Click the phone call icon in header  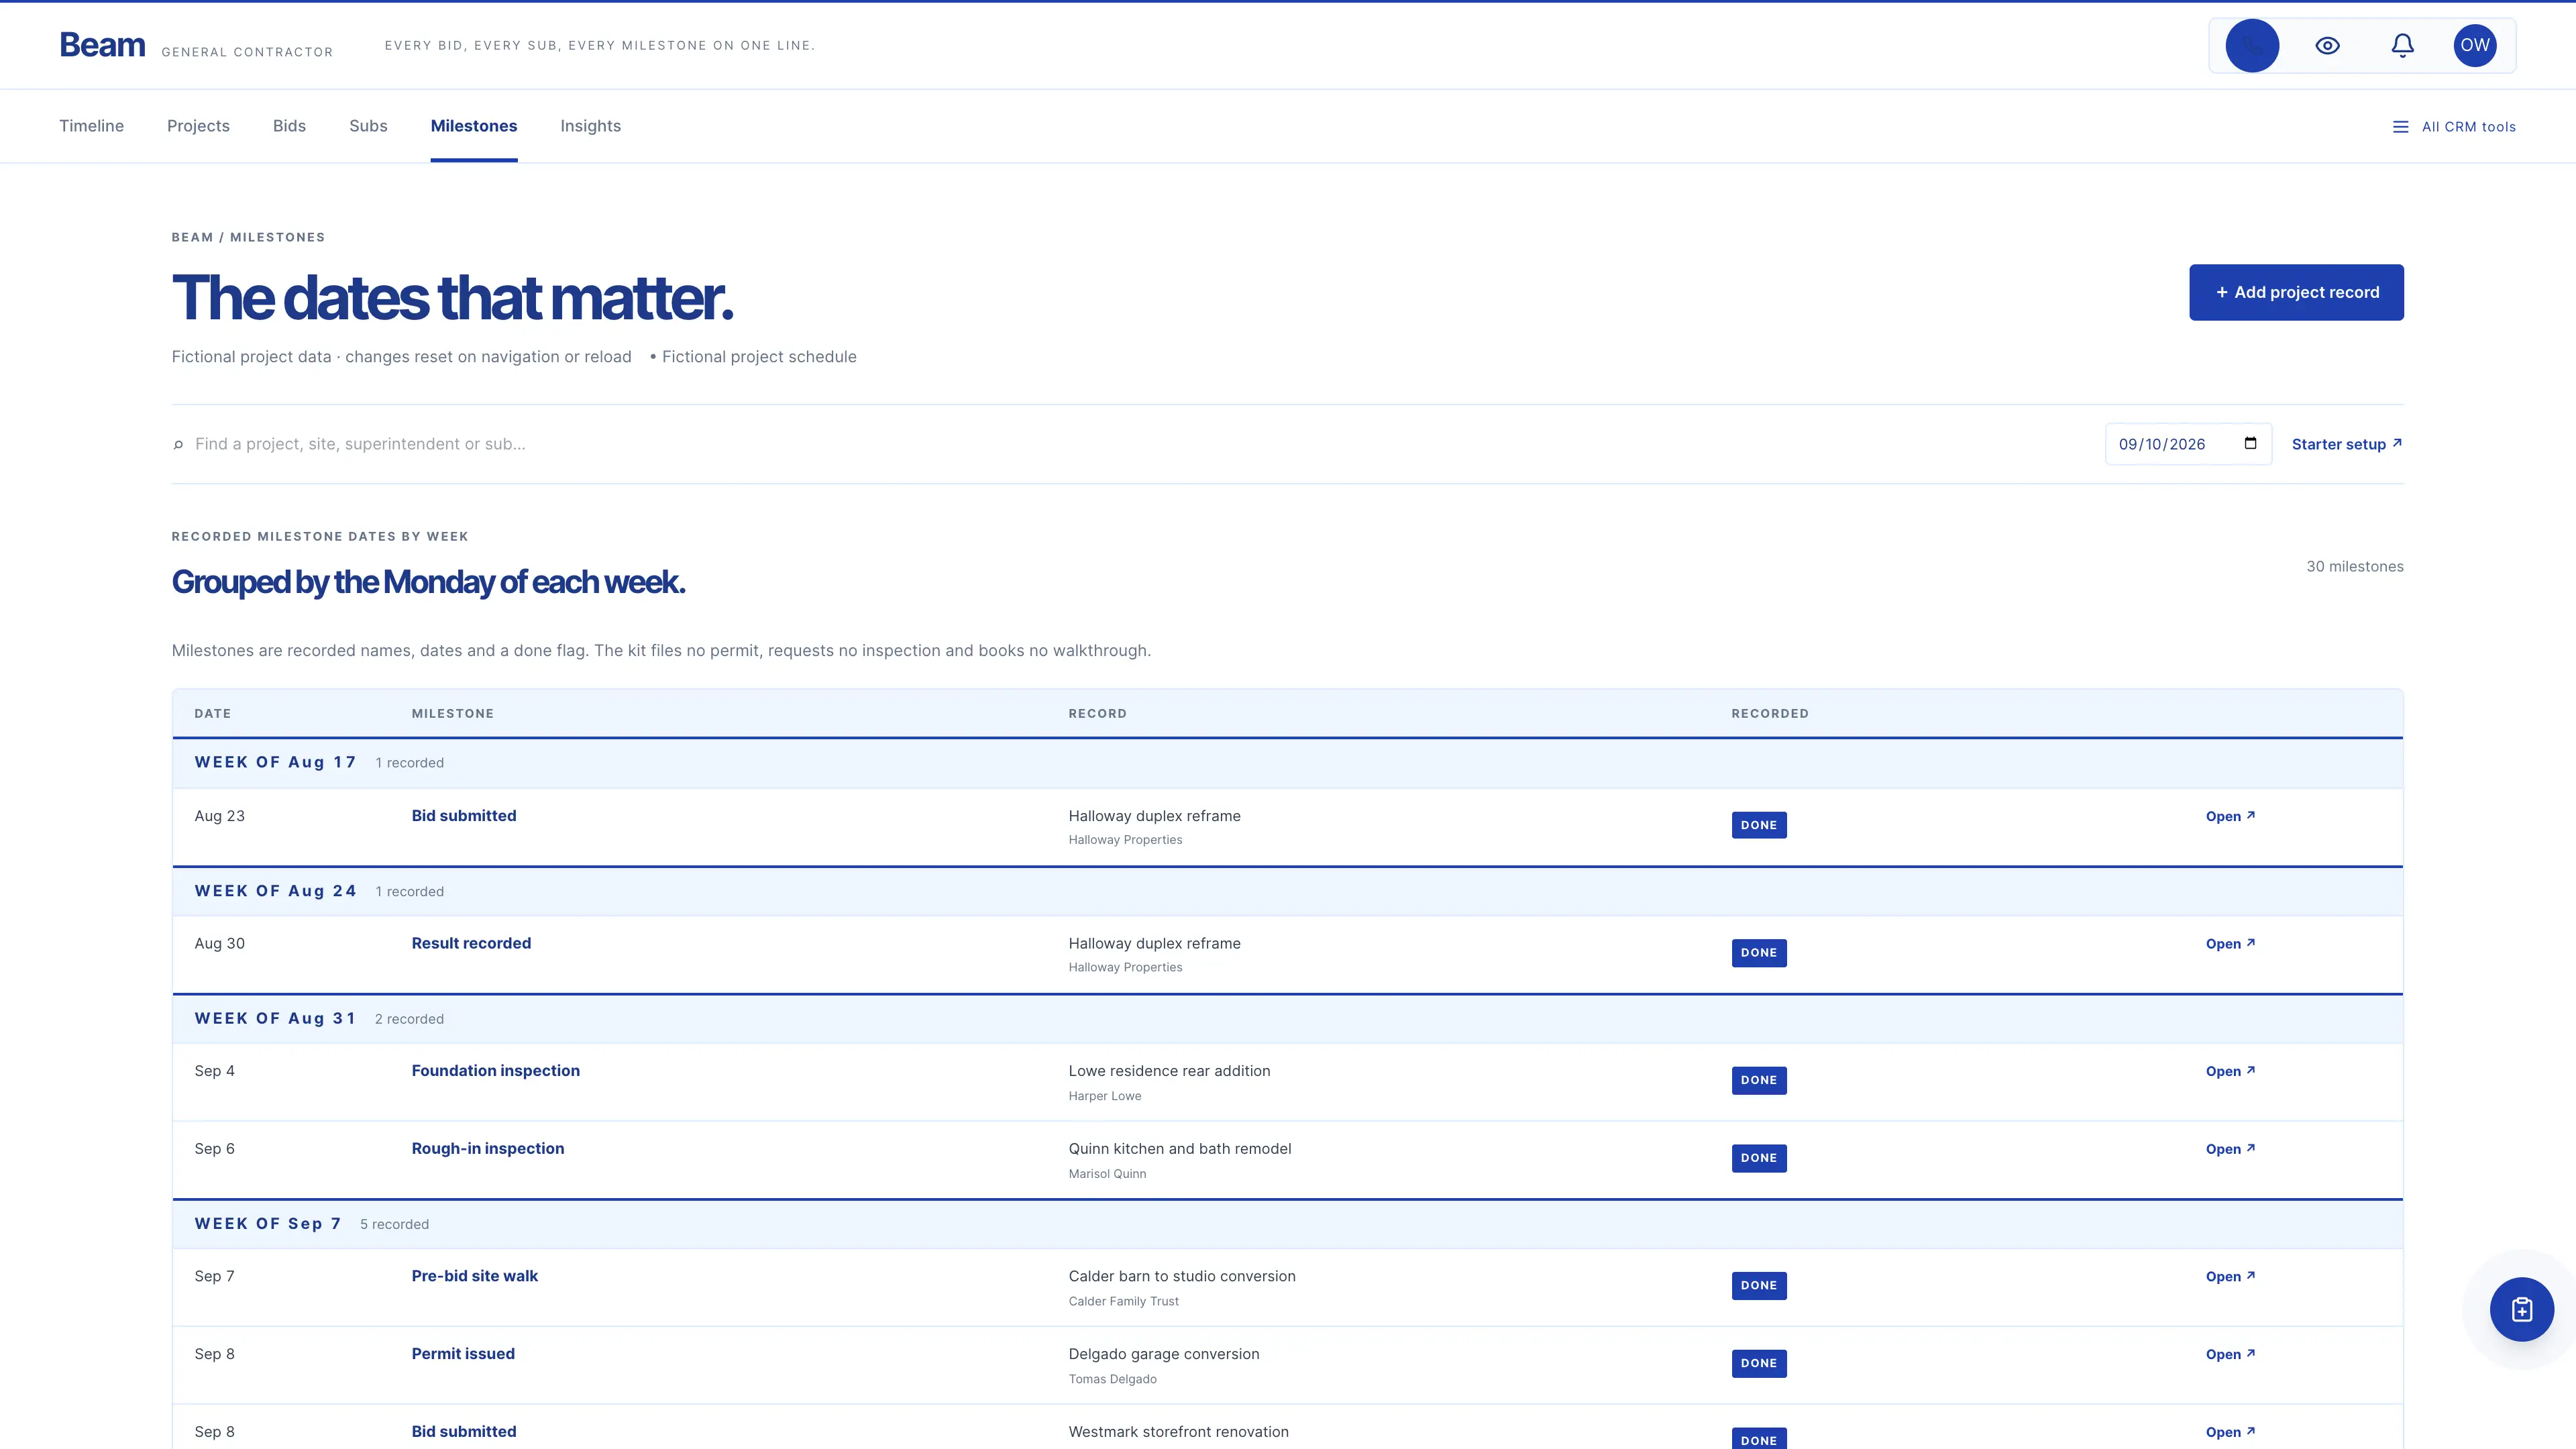coord(2252,45)
